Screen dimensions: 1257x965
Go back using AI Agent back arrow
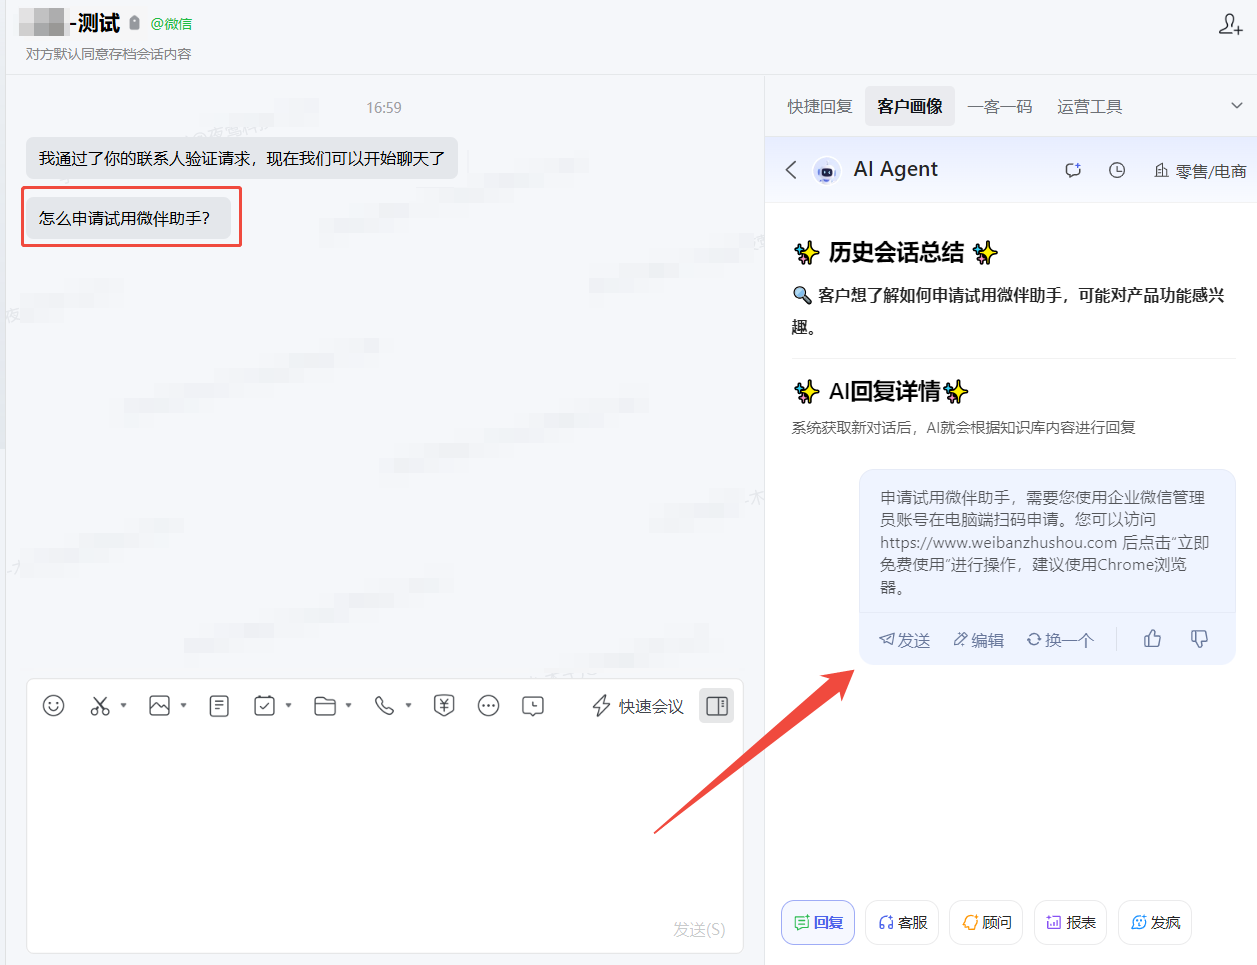(791, 170)
